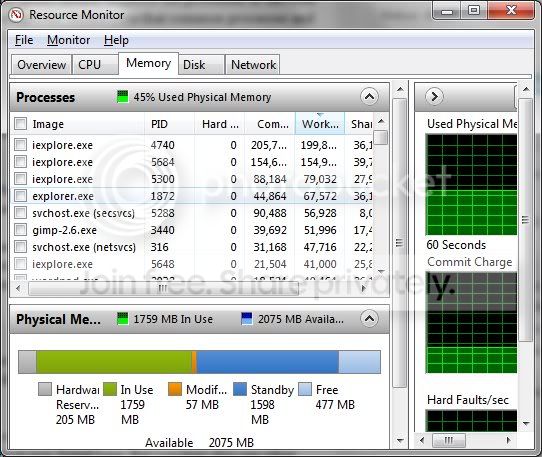Click the Available 2075 MB text
This screenshot has width=542, height=457.
(199, 442)
